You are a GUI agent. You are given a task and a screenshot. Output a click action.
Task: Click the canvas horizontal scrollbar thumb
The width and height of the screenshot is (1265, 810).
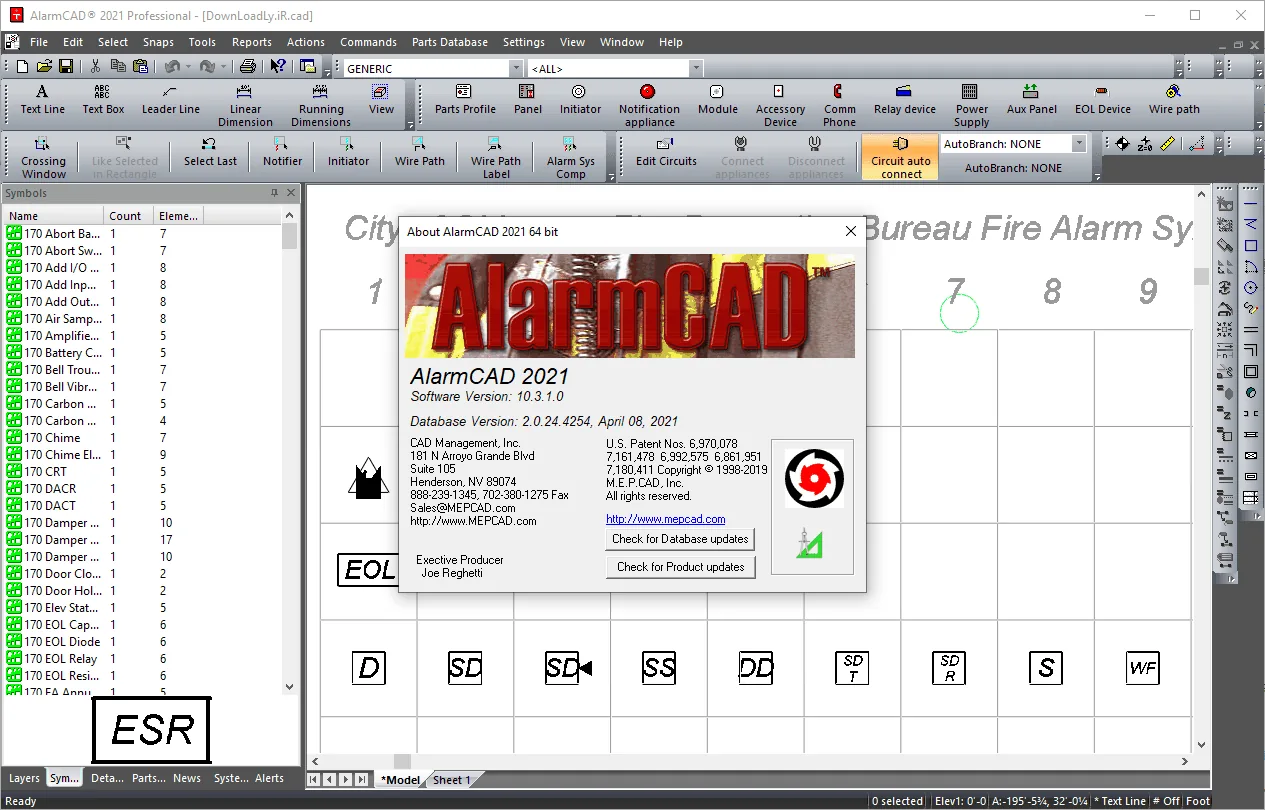coord(402,762)
